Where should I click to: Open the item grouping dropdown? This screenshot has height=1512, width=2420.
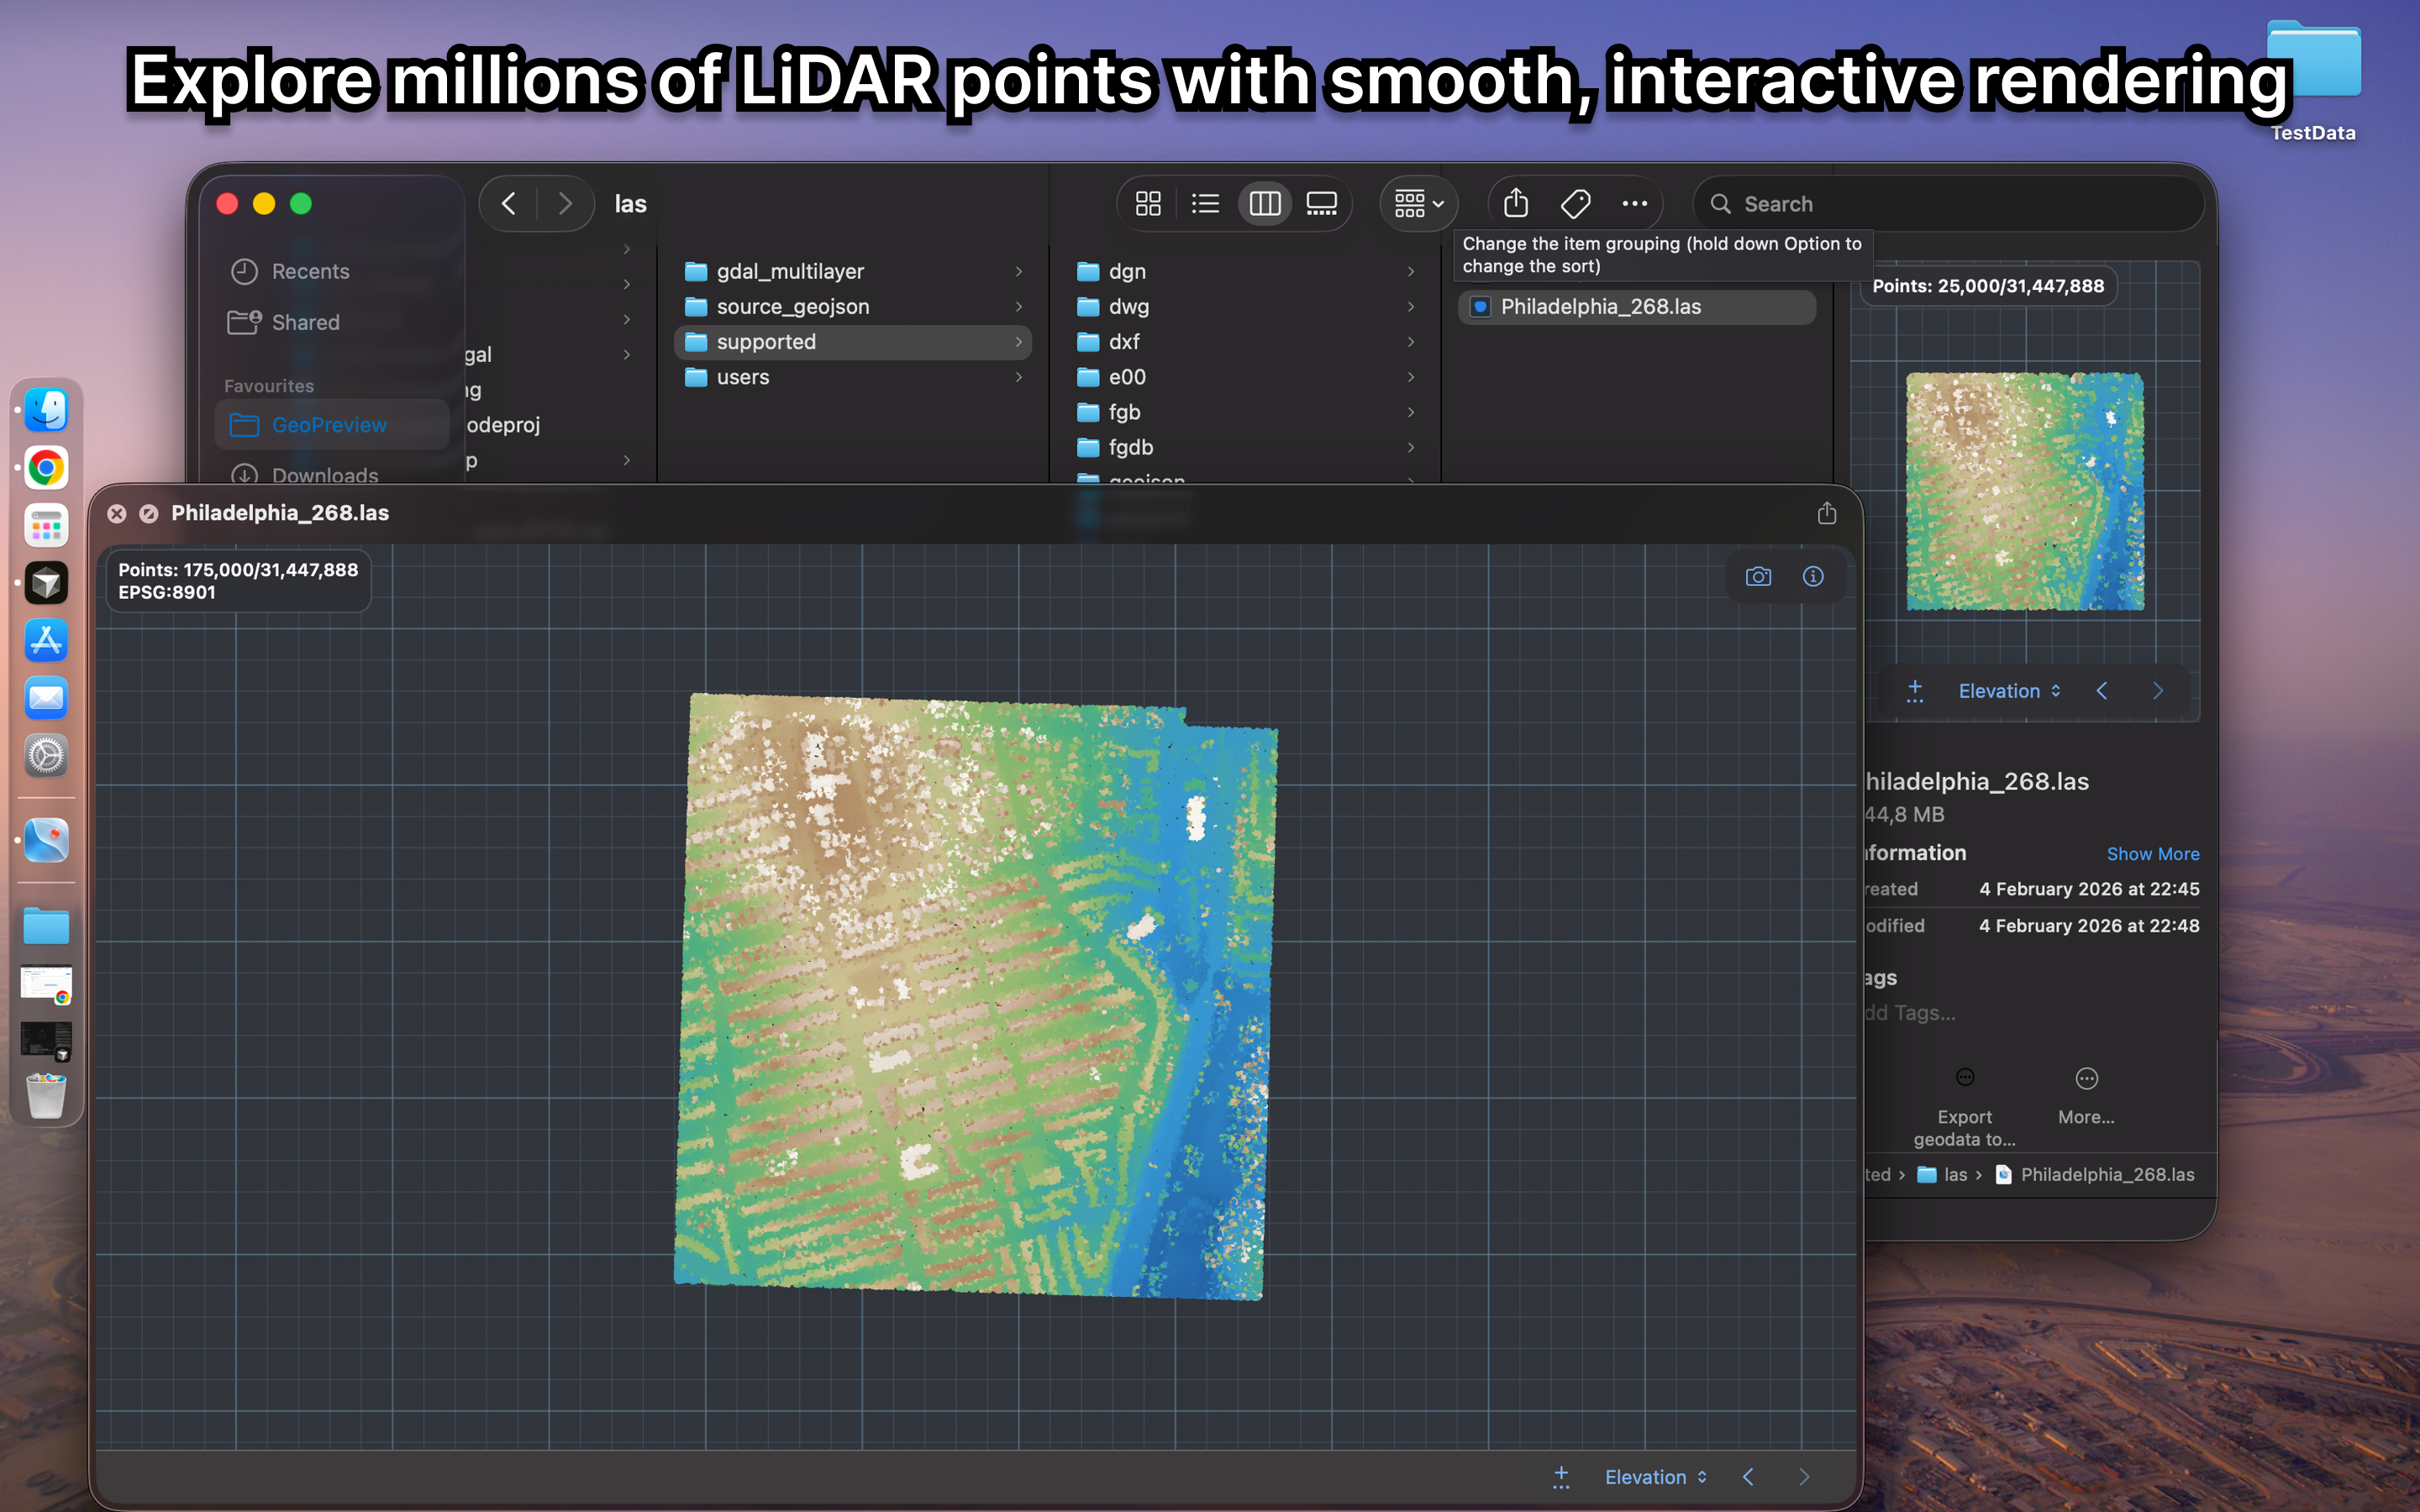pyautogui.click(x=1418, y=204)
